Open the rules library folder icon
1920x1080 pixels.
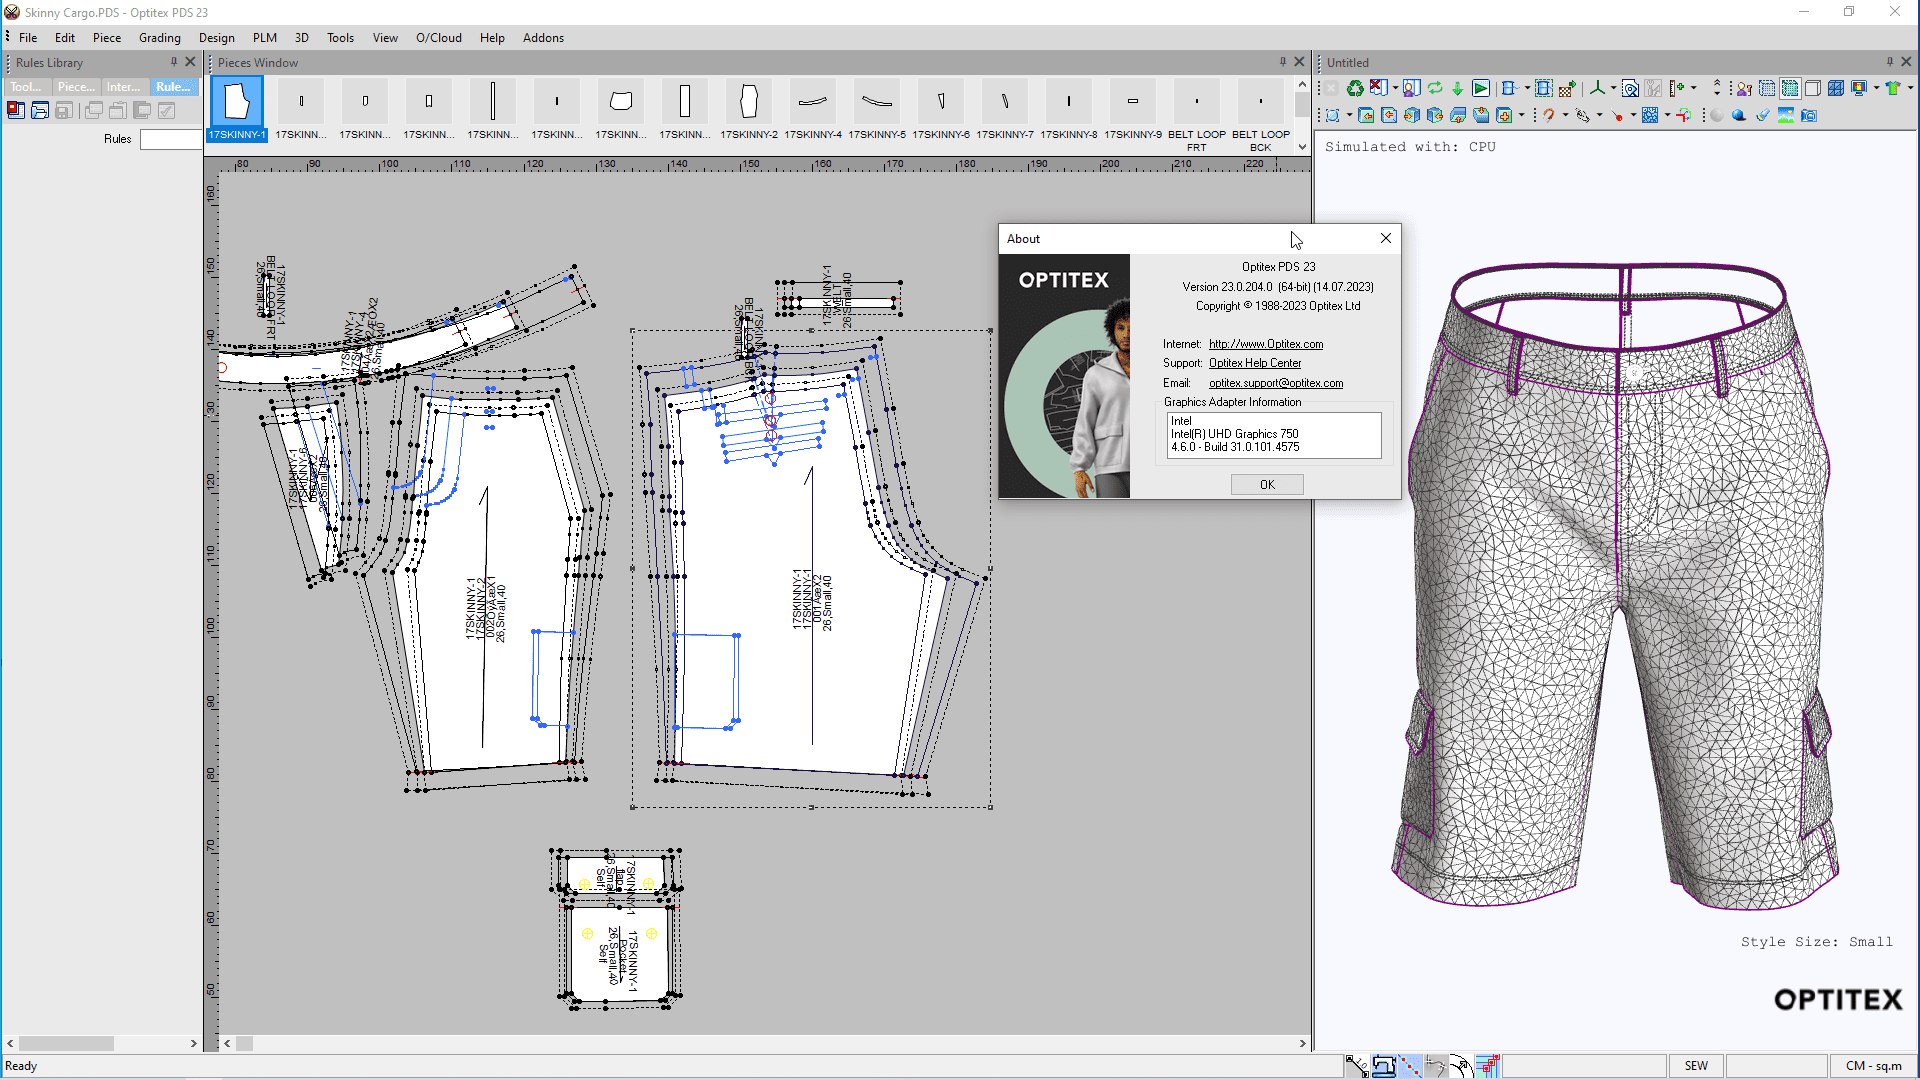[40, 111]
